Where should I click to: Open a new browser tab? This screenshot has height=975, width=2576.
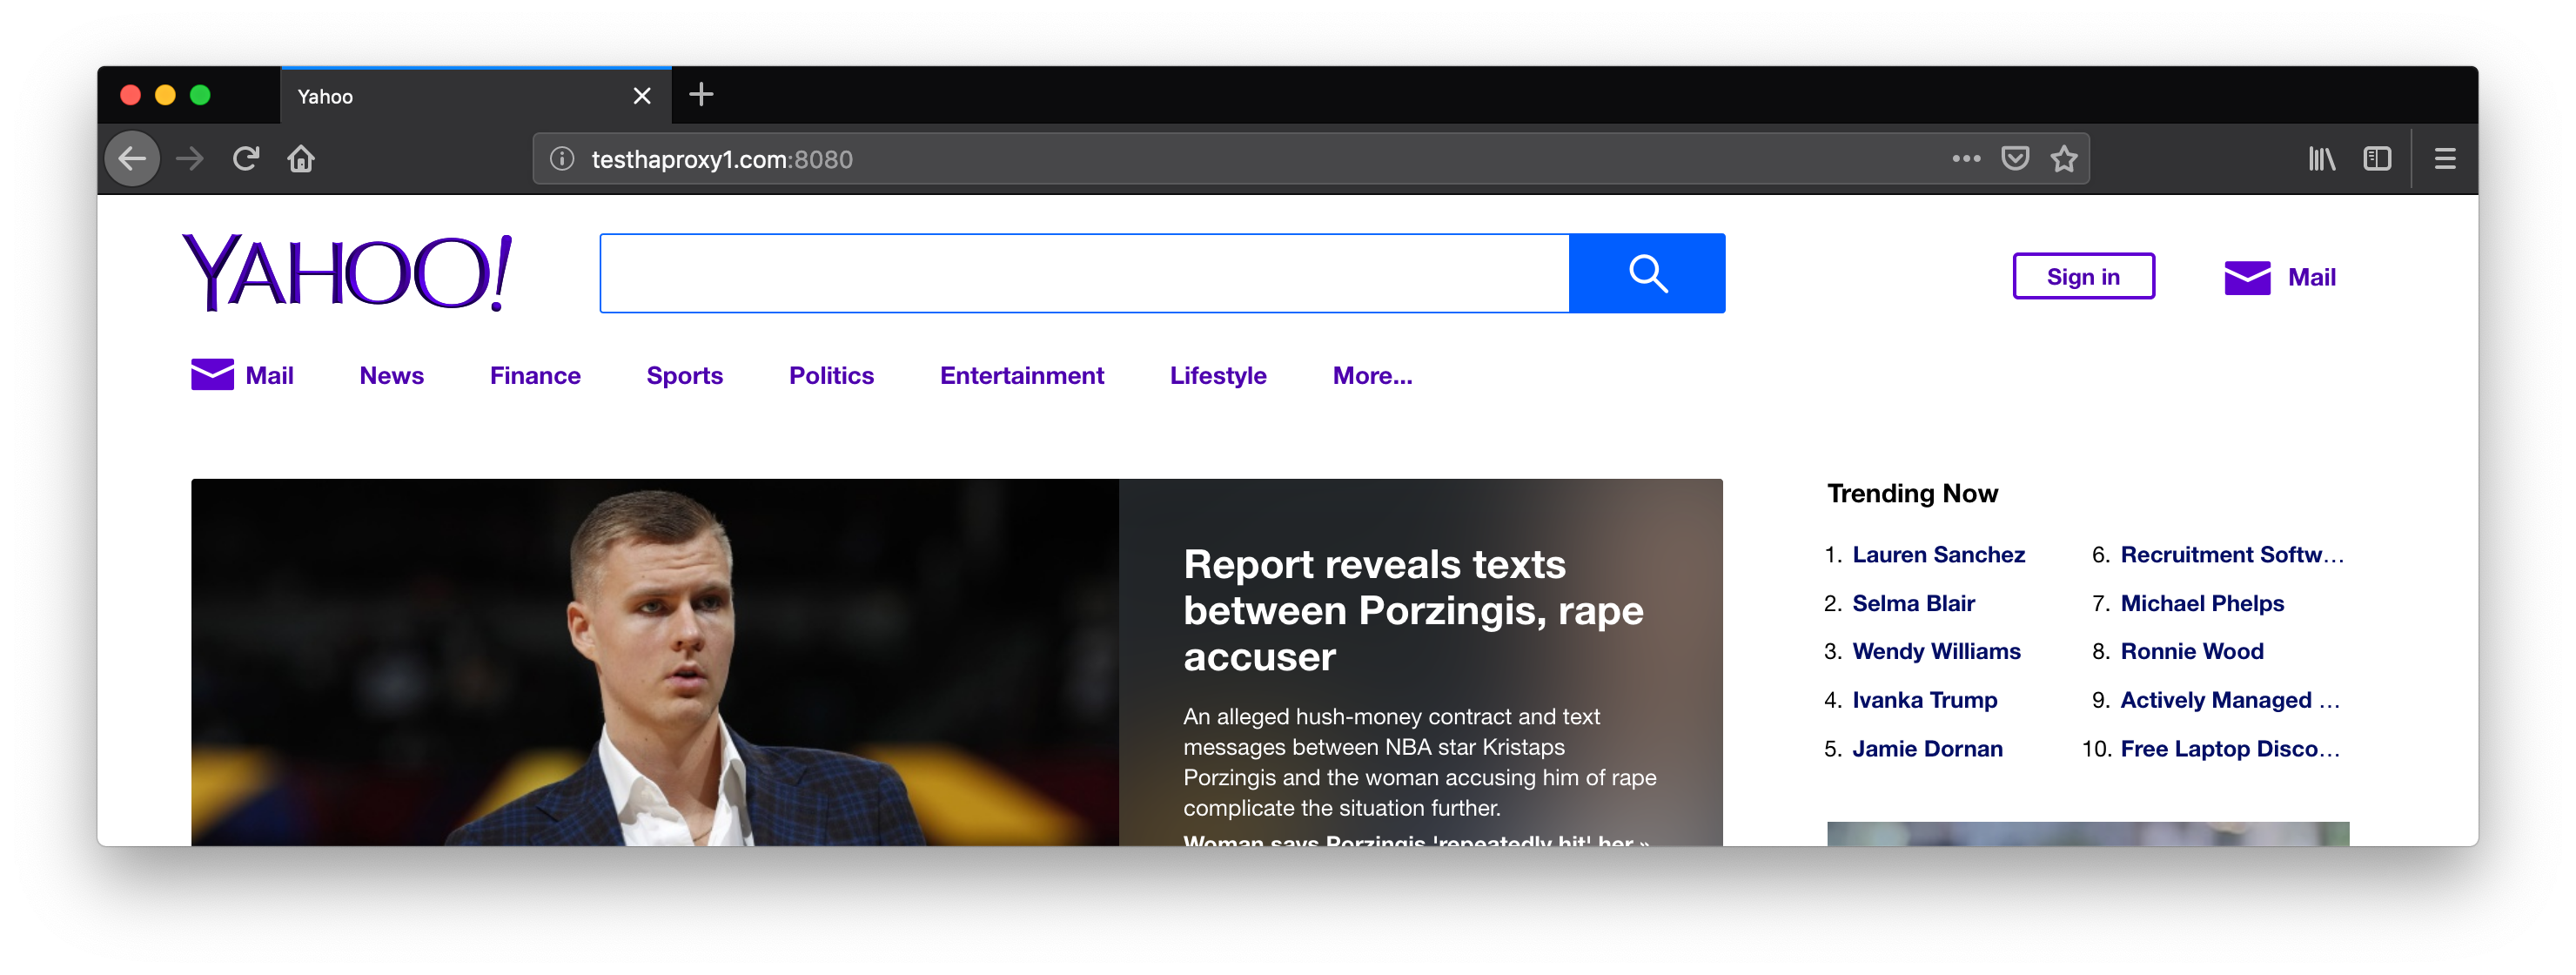(x=701, y=95)
